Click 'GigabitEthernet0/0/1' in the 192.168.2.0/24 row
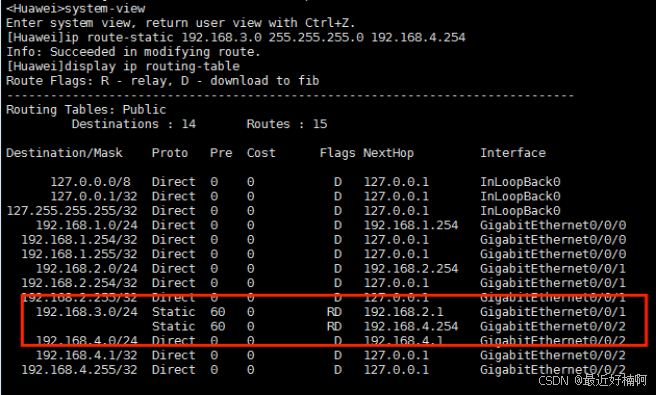The image size is (656, 395). [x=553, y=269]
